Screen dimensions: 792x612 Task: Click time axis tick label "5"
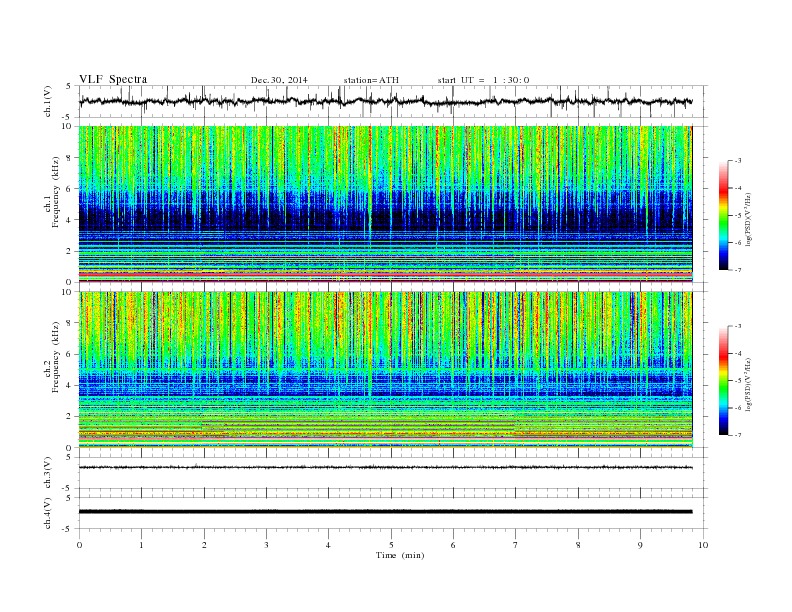(391, 545)
